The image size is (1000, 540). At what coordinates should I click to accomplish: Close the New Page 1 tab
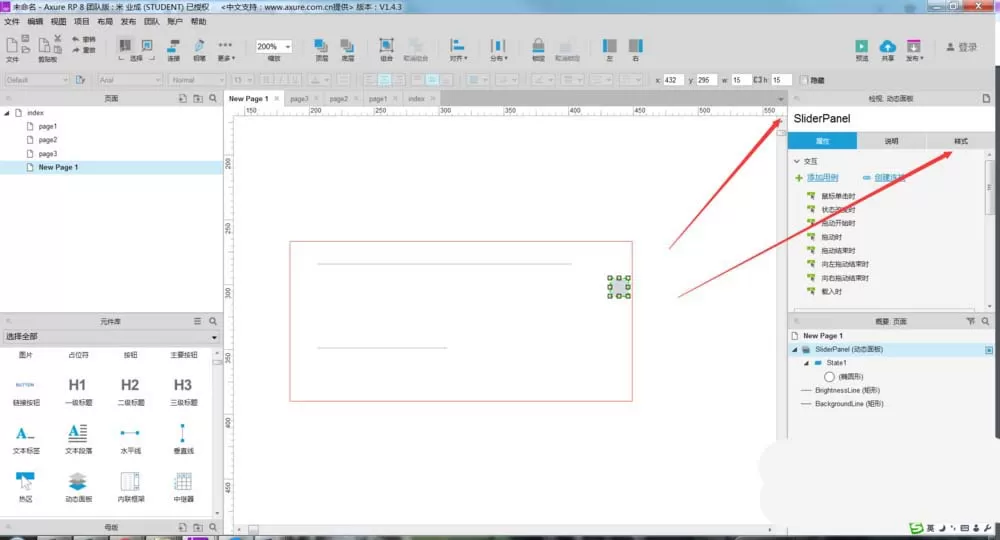coord(276,99)
